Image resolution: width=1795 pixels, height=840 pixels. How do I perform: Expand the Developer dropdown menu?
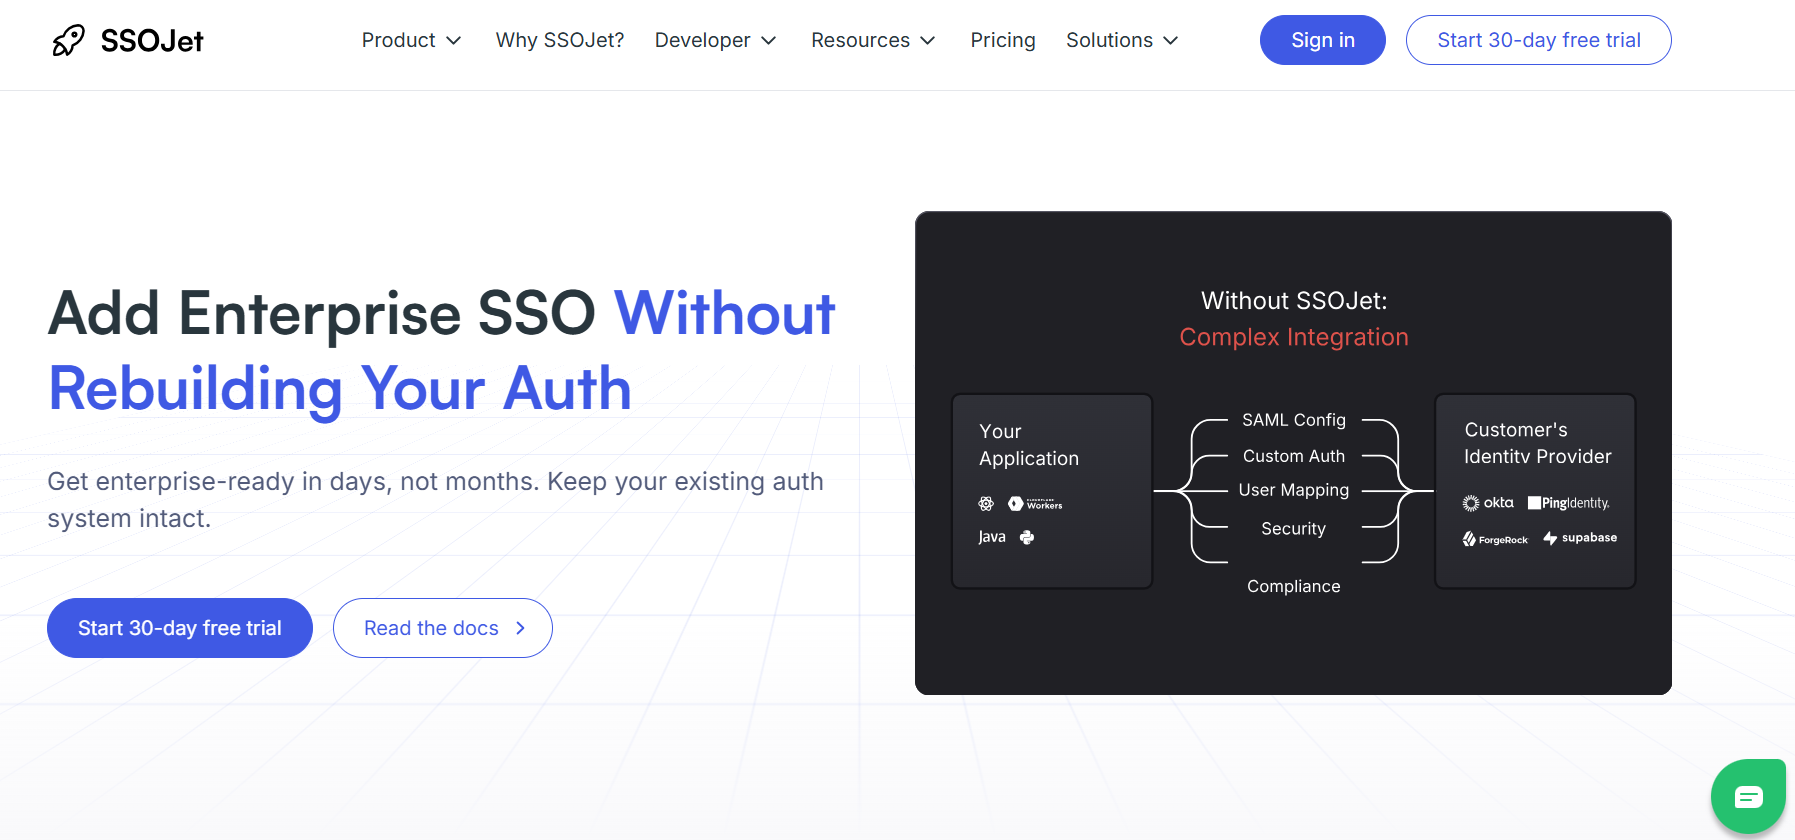[715, 40]
